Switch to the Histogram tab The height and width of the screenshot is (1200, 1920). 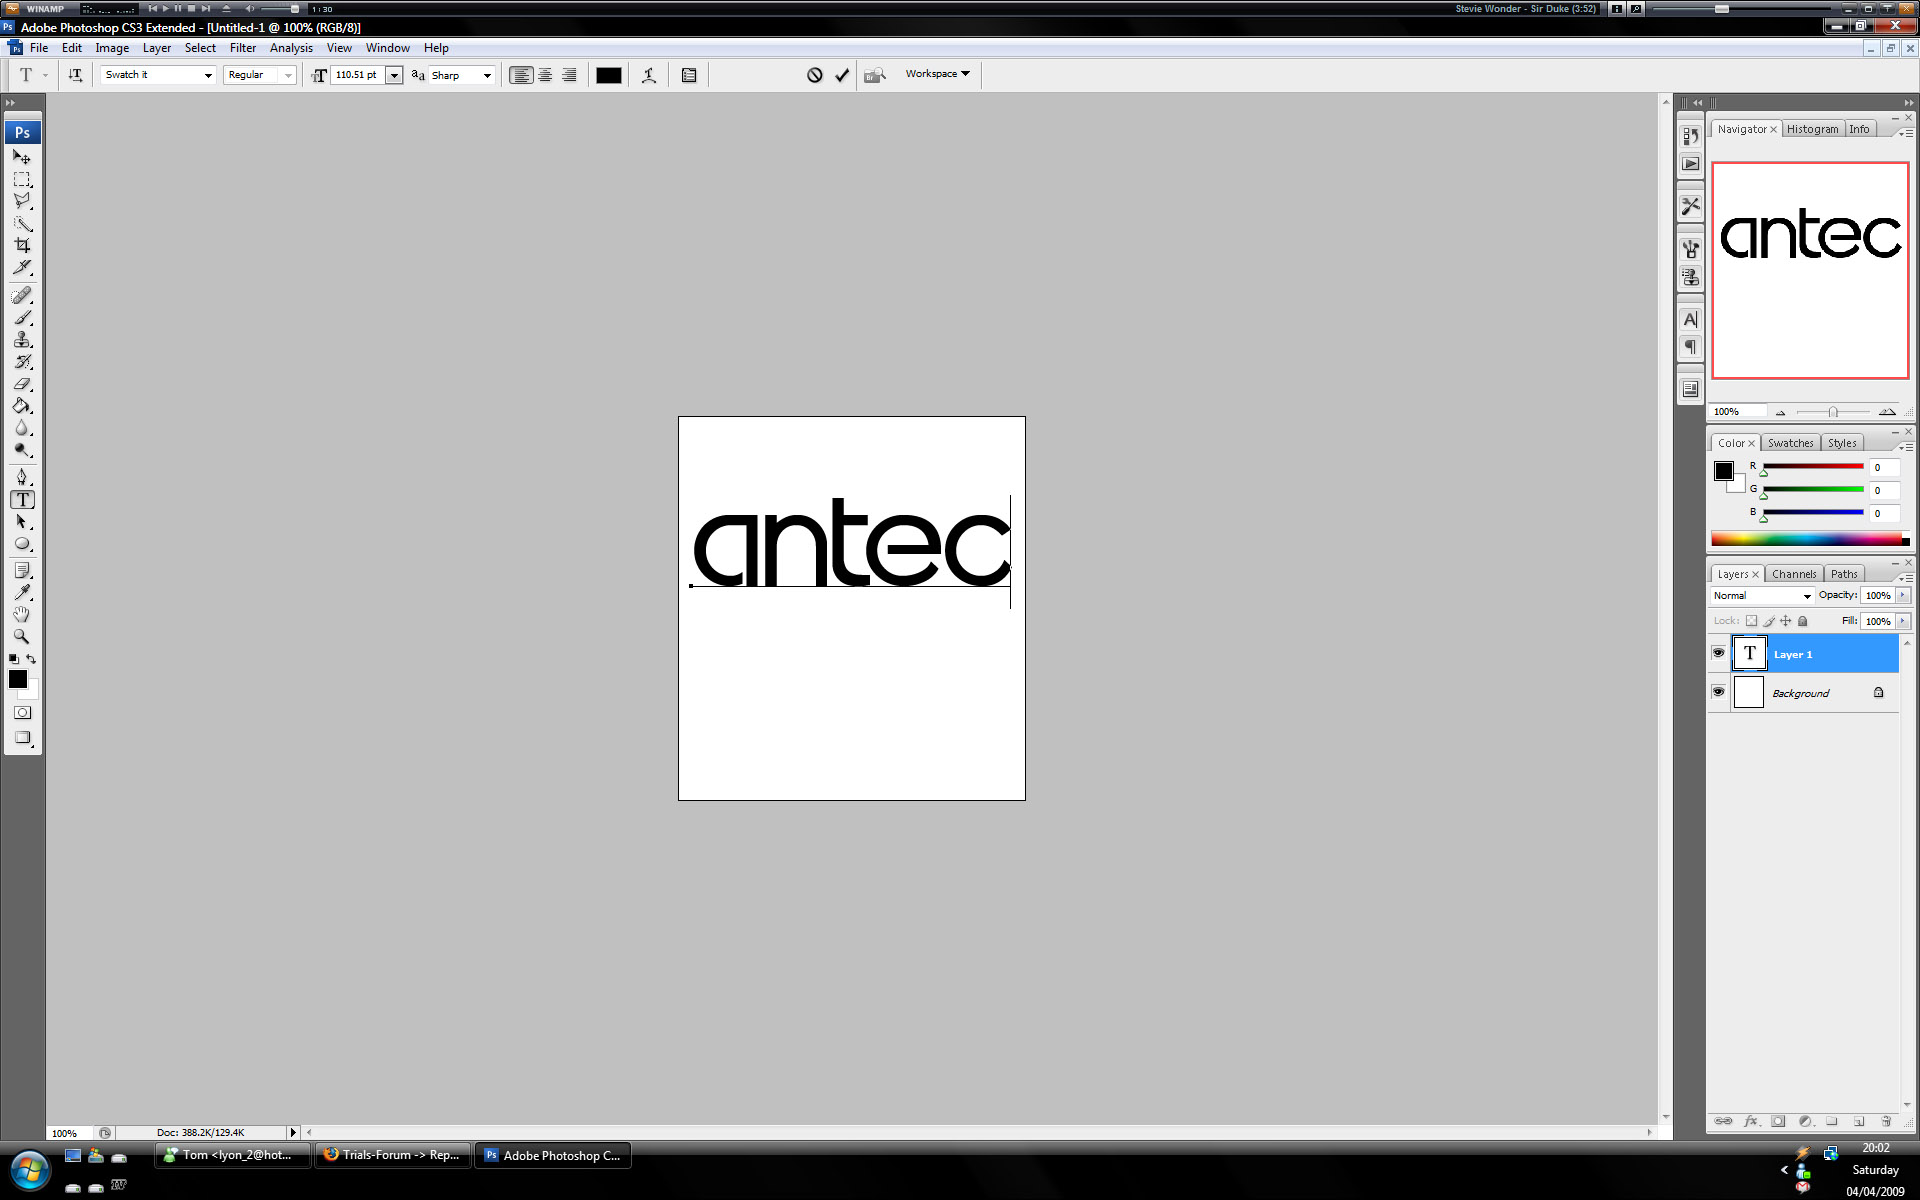pos(1812,129)
